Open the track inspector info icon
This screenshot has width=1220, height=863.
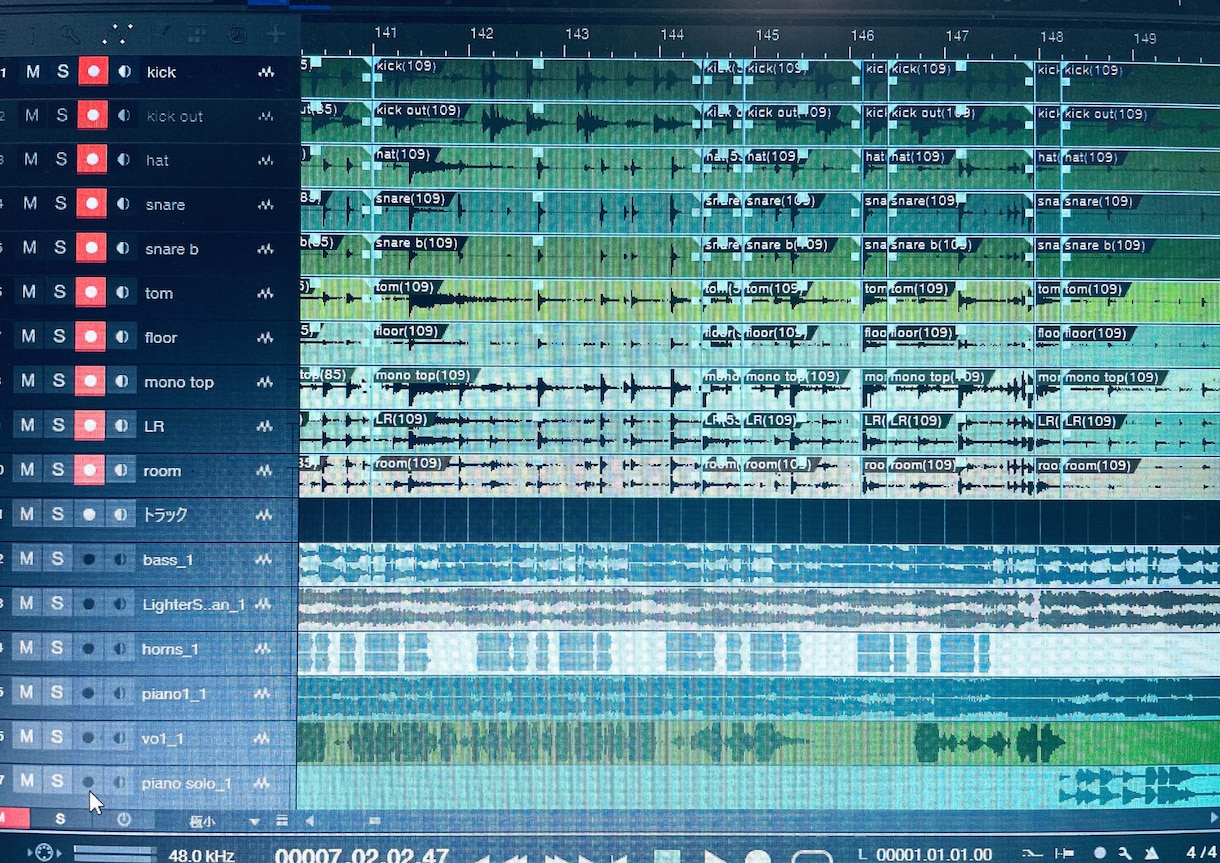pyautogui.click(x=30, y=35)
